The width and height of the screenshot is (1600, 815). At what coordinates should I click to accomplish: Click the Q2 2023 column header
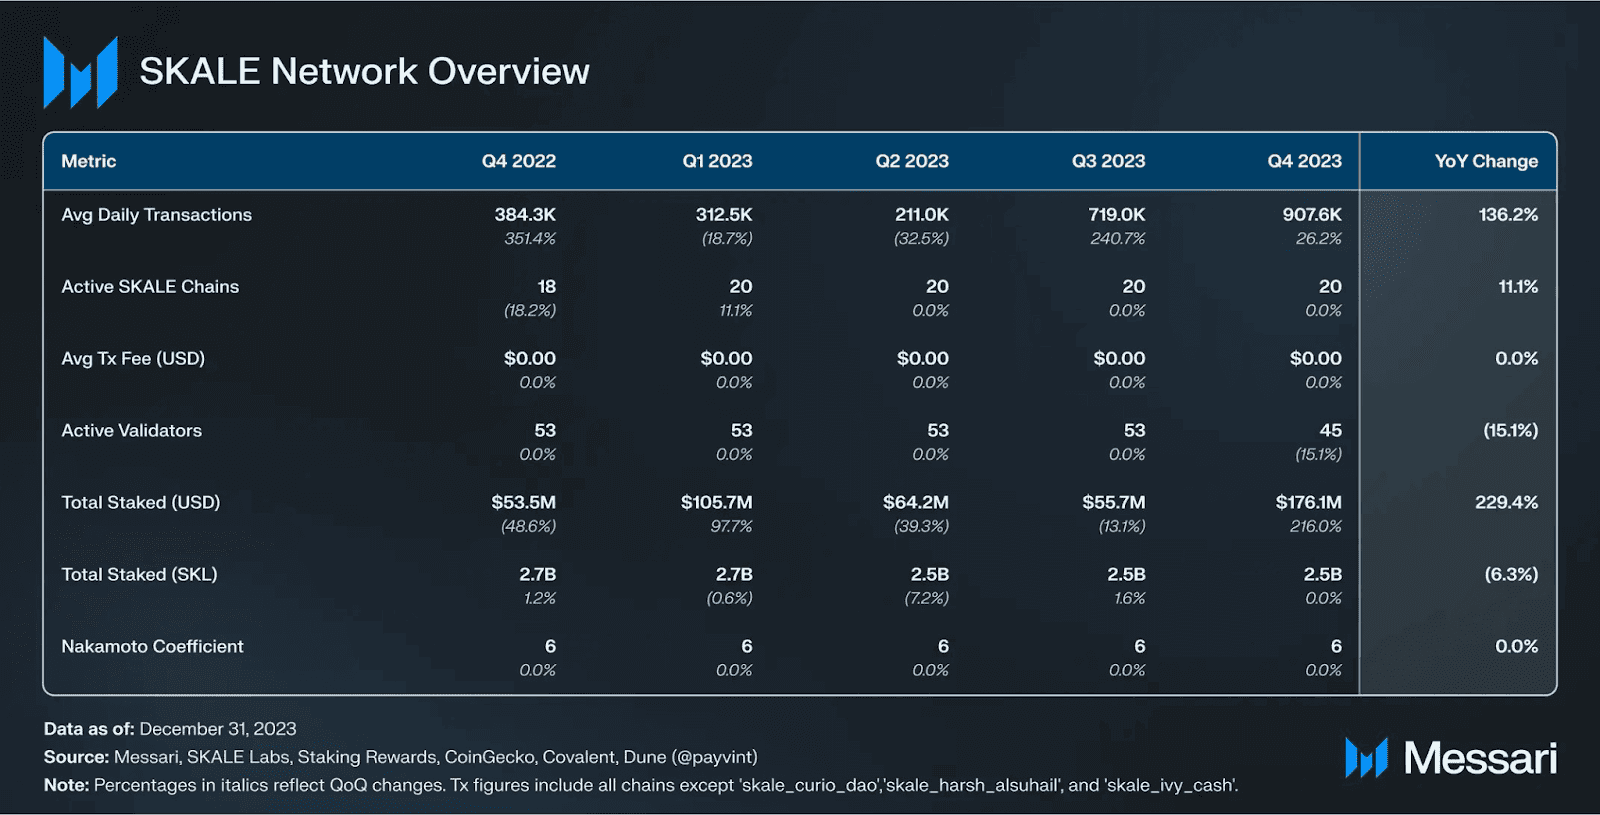pyautogui.click(x=912, y=161)
